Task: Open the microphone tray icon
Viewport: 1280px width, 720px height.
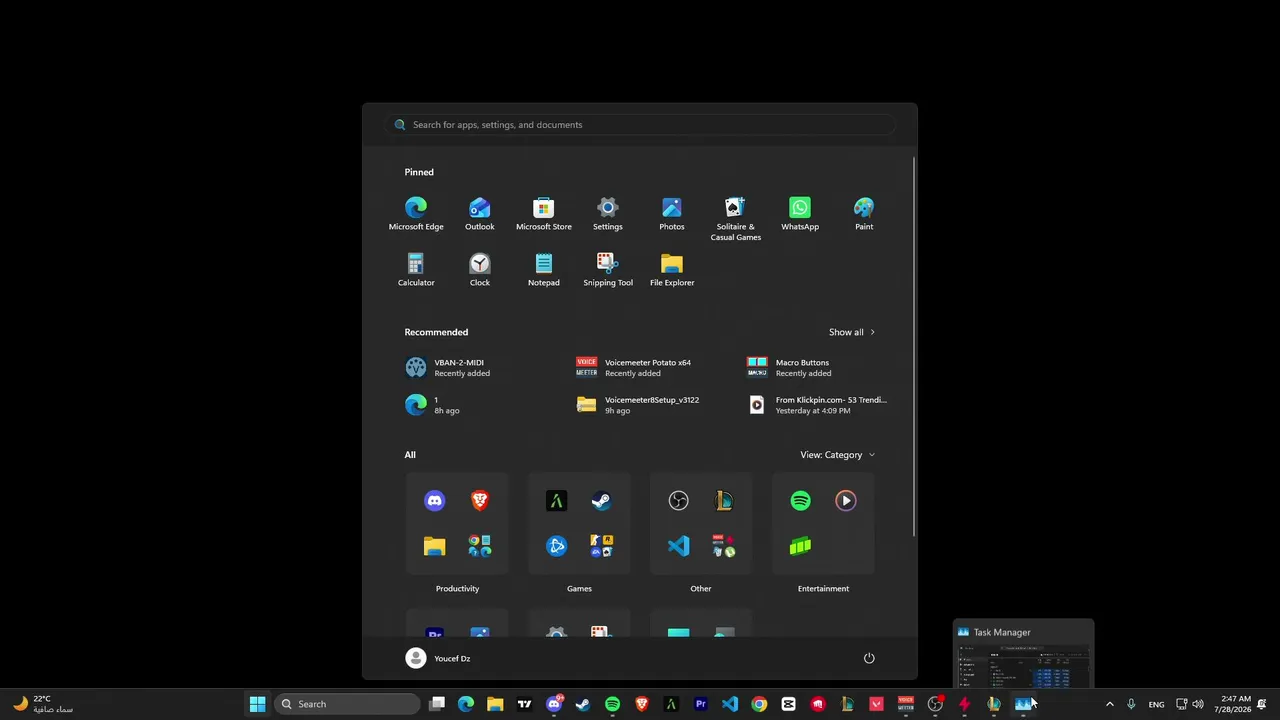Action: pos(1131,704)
